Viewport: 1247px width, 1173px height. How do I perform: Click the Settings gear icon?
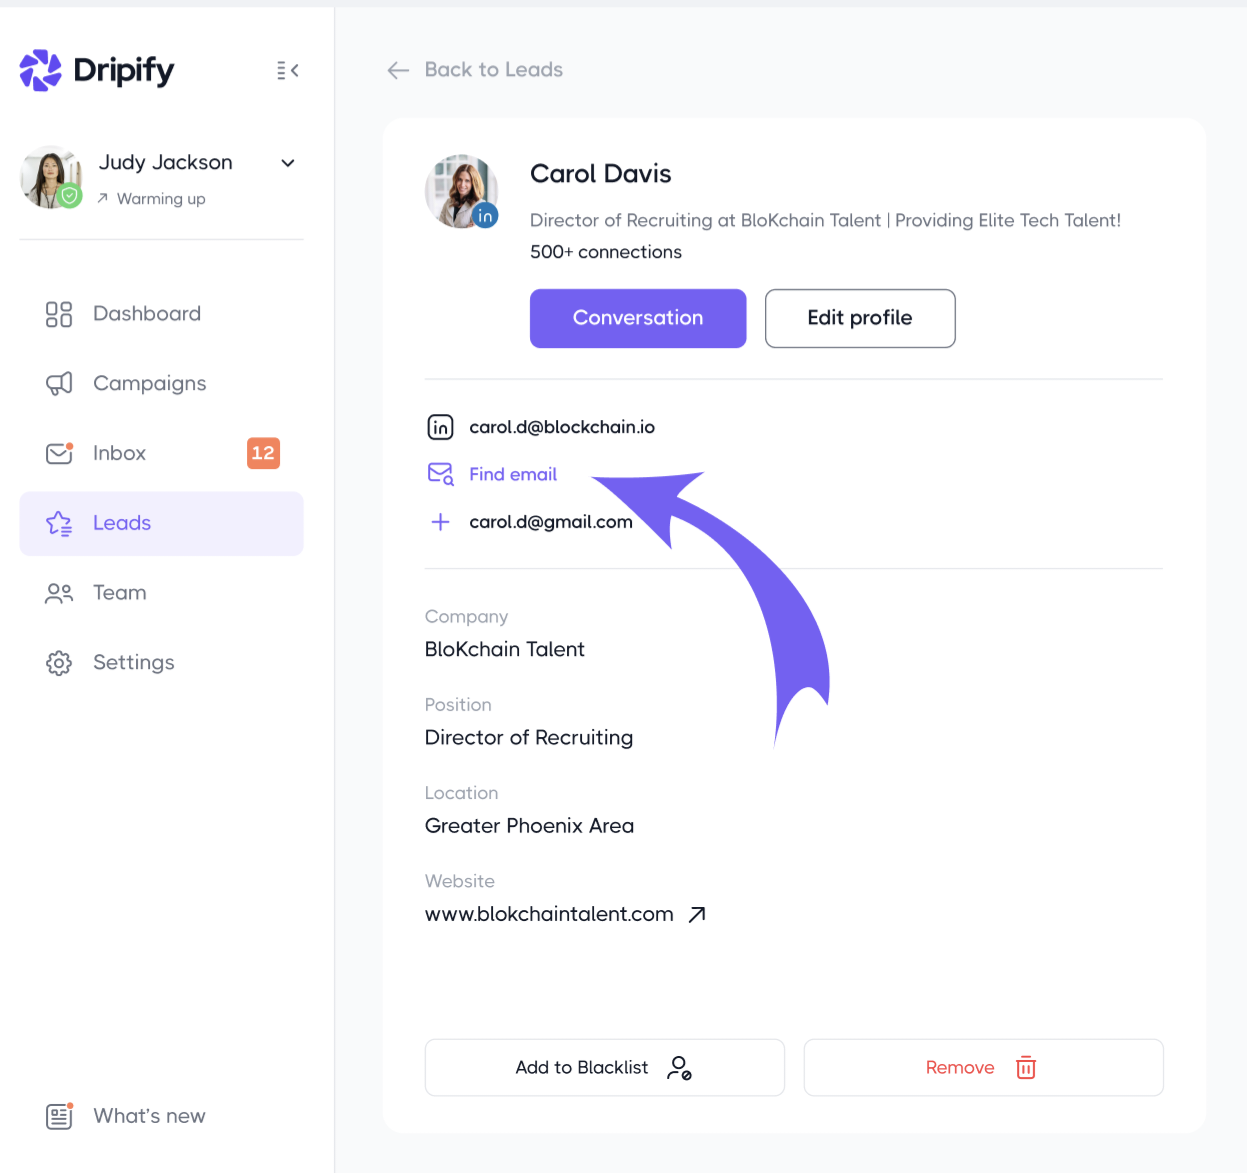tap(59, 663)
